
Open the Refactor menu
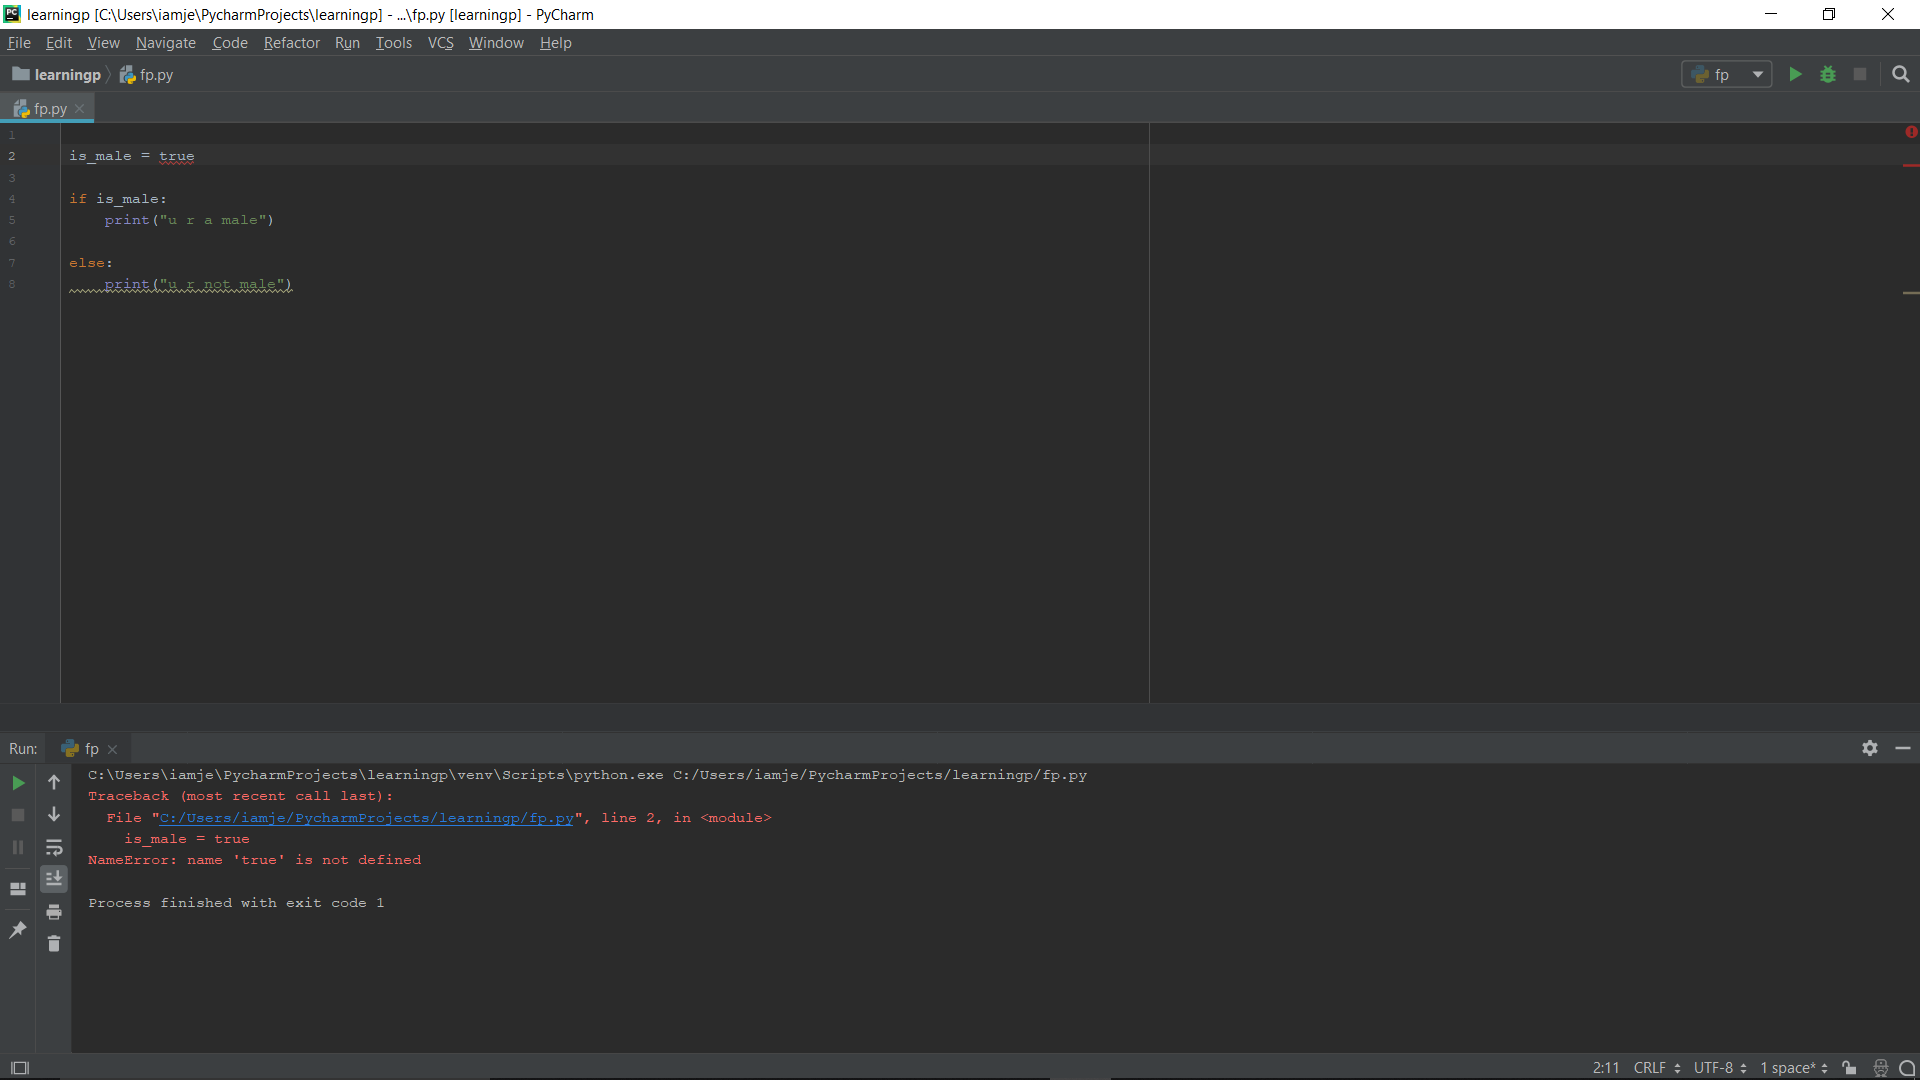coord(292,43)
